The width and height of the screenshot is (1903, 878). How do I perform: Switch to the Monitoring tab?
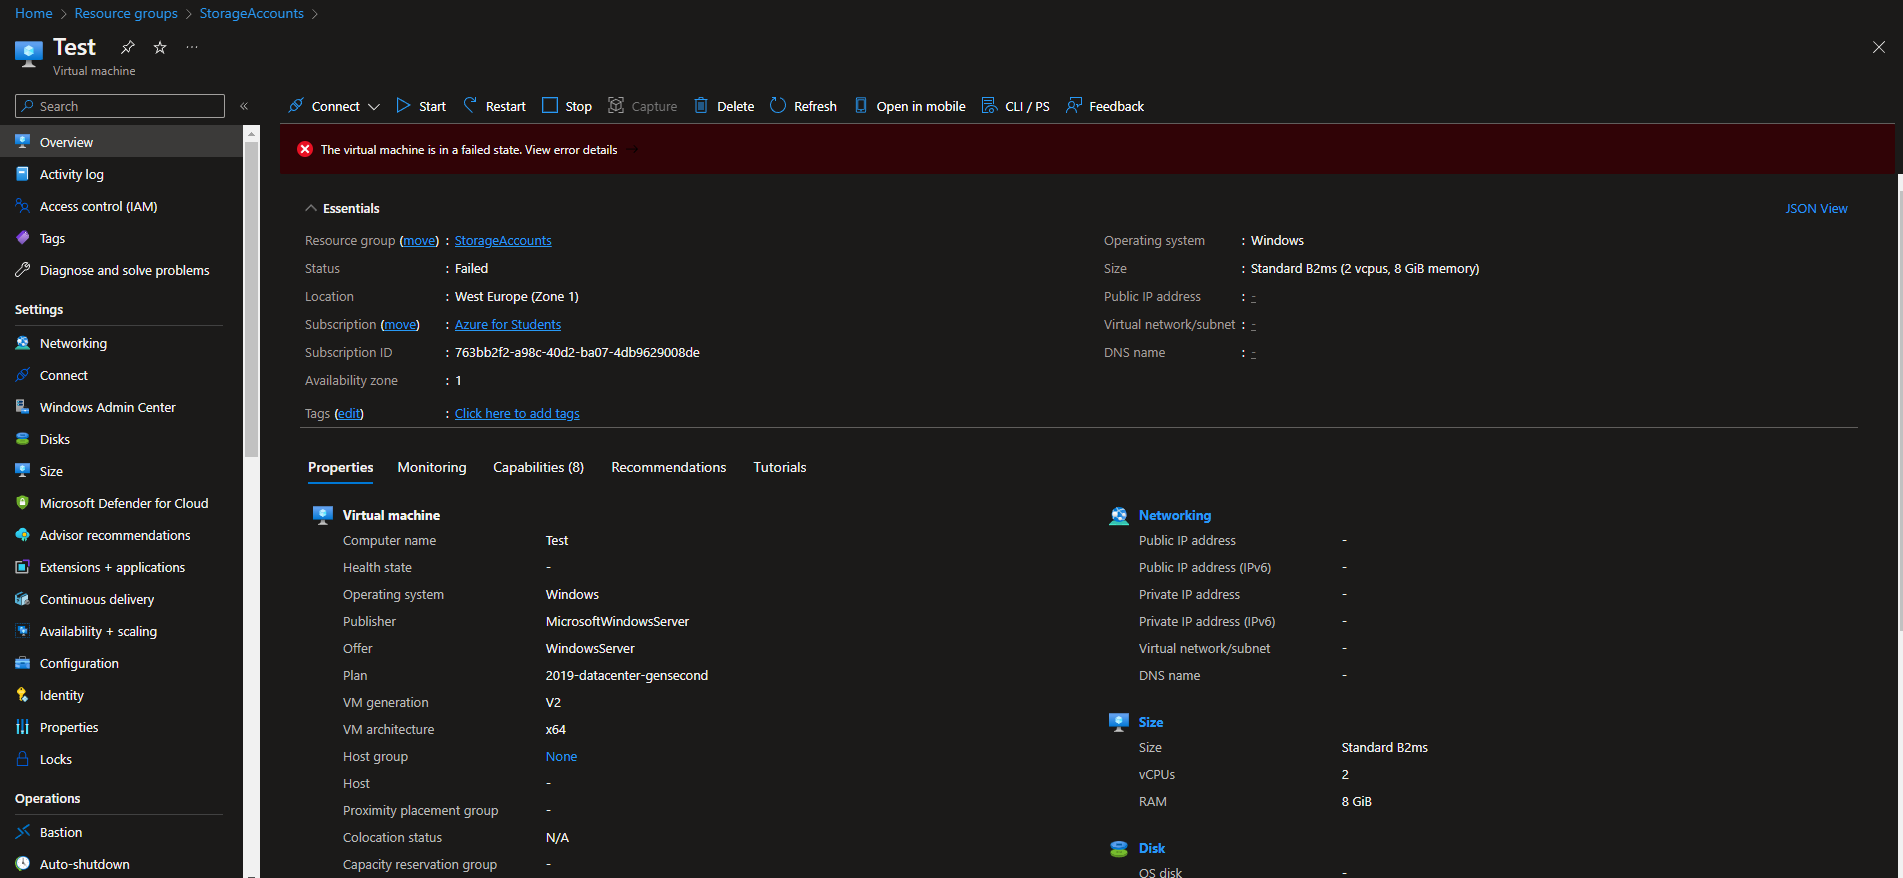coord(432,467)
